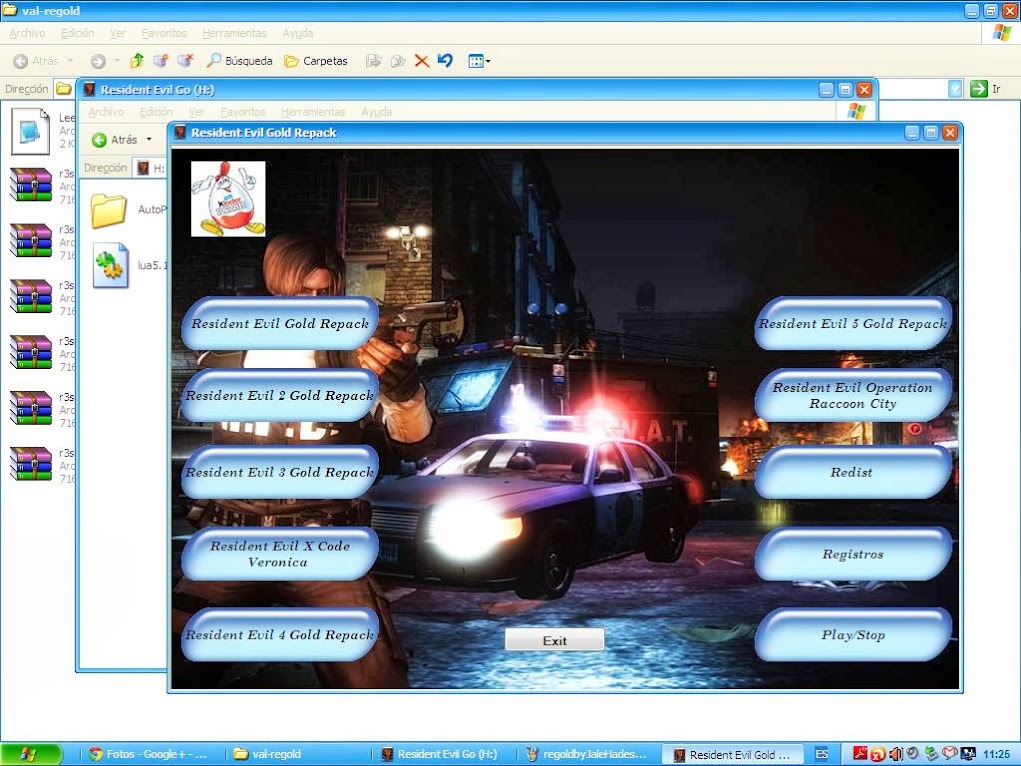
Task: Click Atrás back button in val-regold window
Action: 36,61
